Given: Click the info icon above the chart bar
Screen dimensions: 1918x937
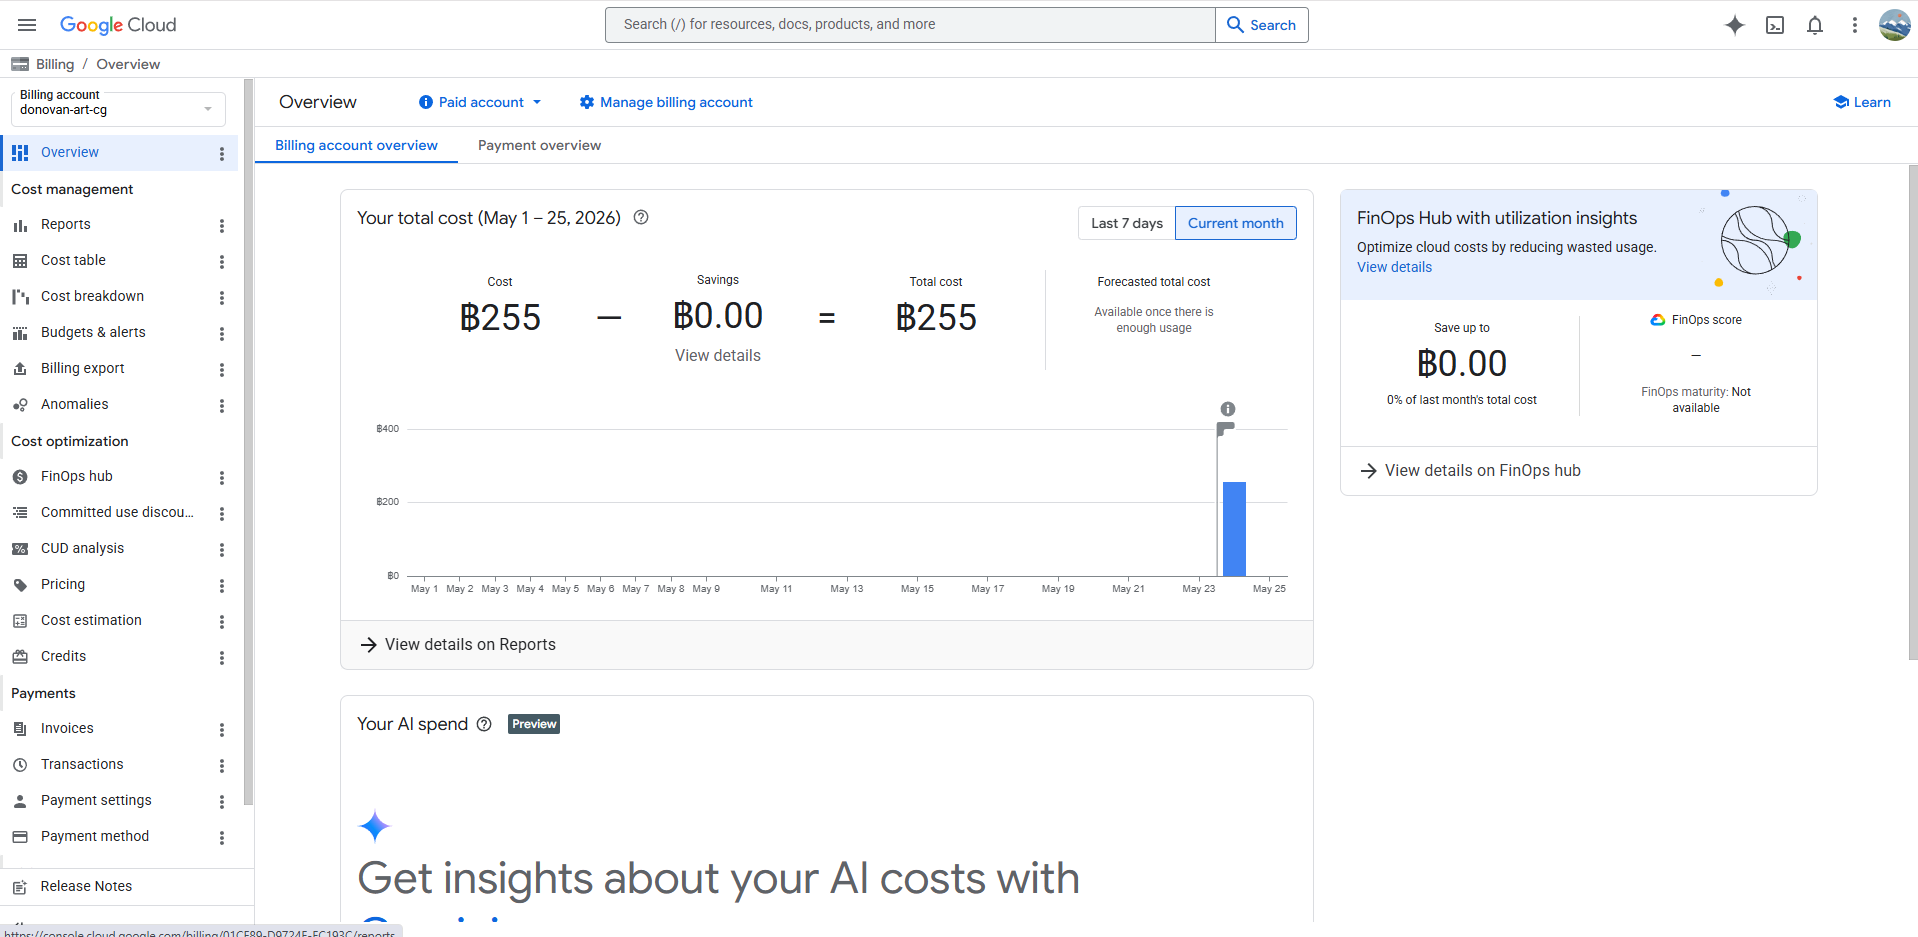Looking at the screenshot, I should click(x=1228, y=409).
